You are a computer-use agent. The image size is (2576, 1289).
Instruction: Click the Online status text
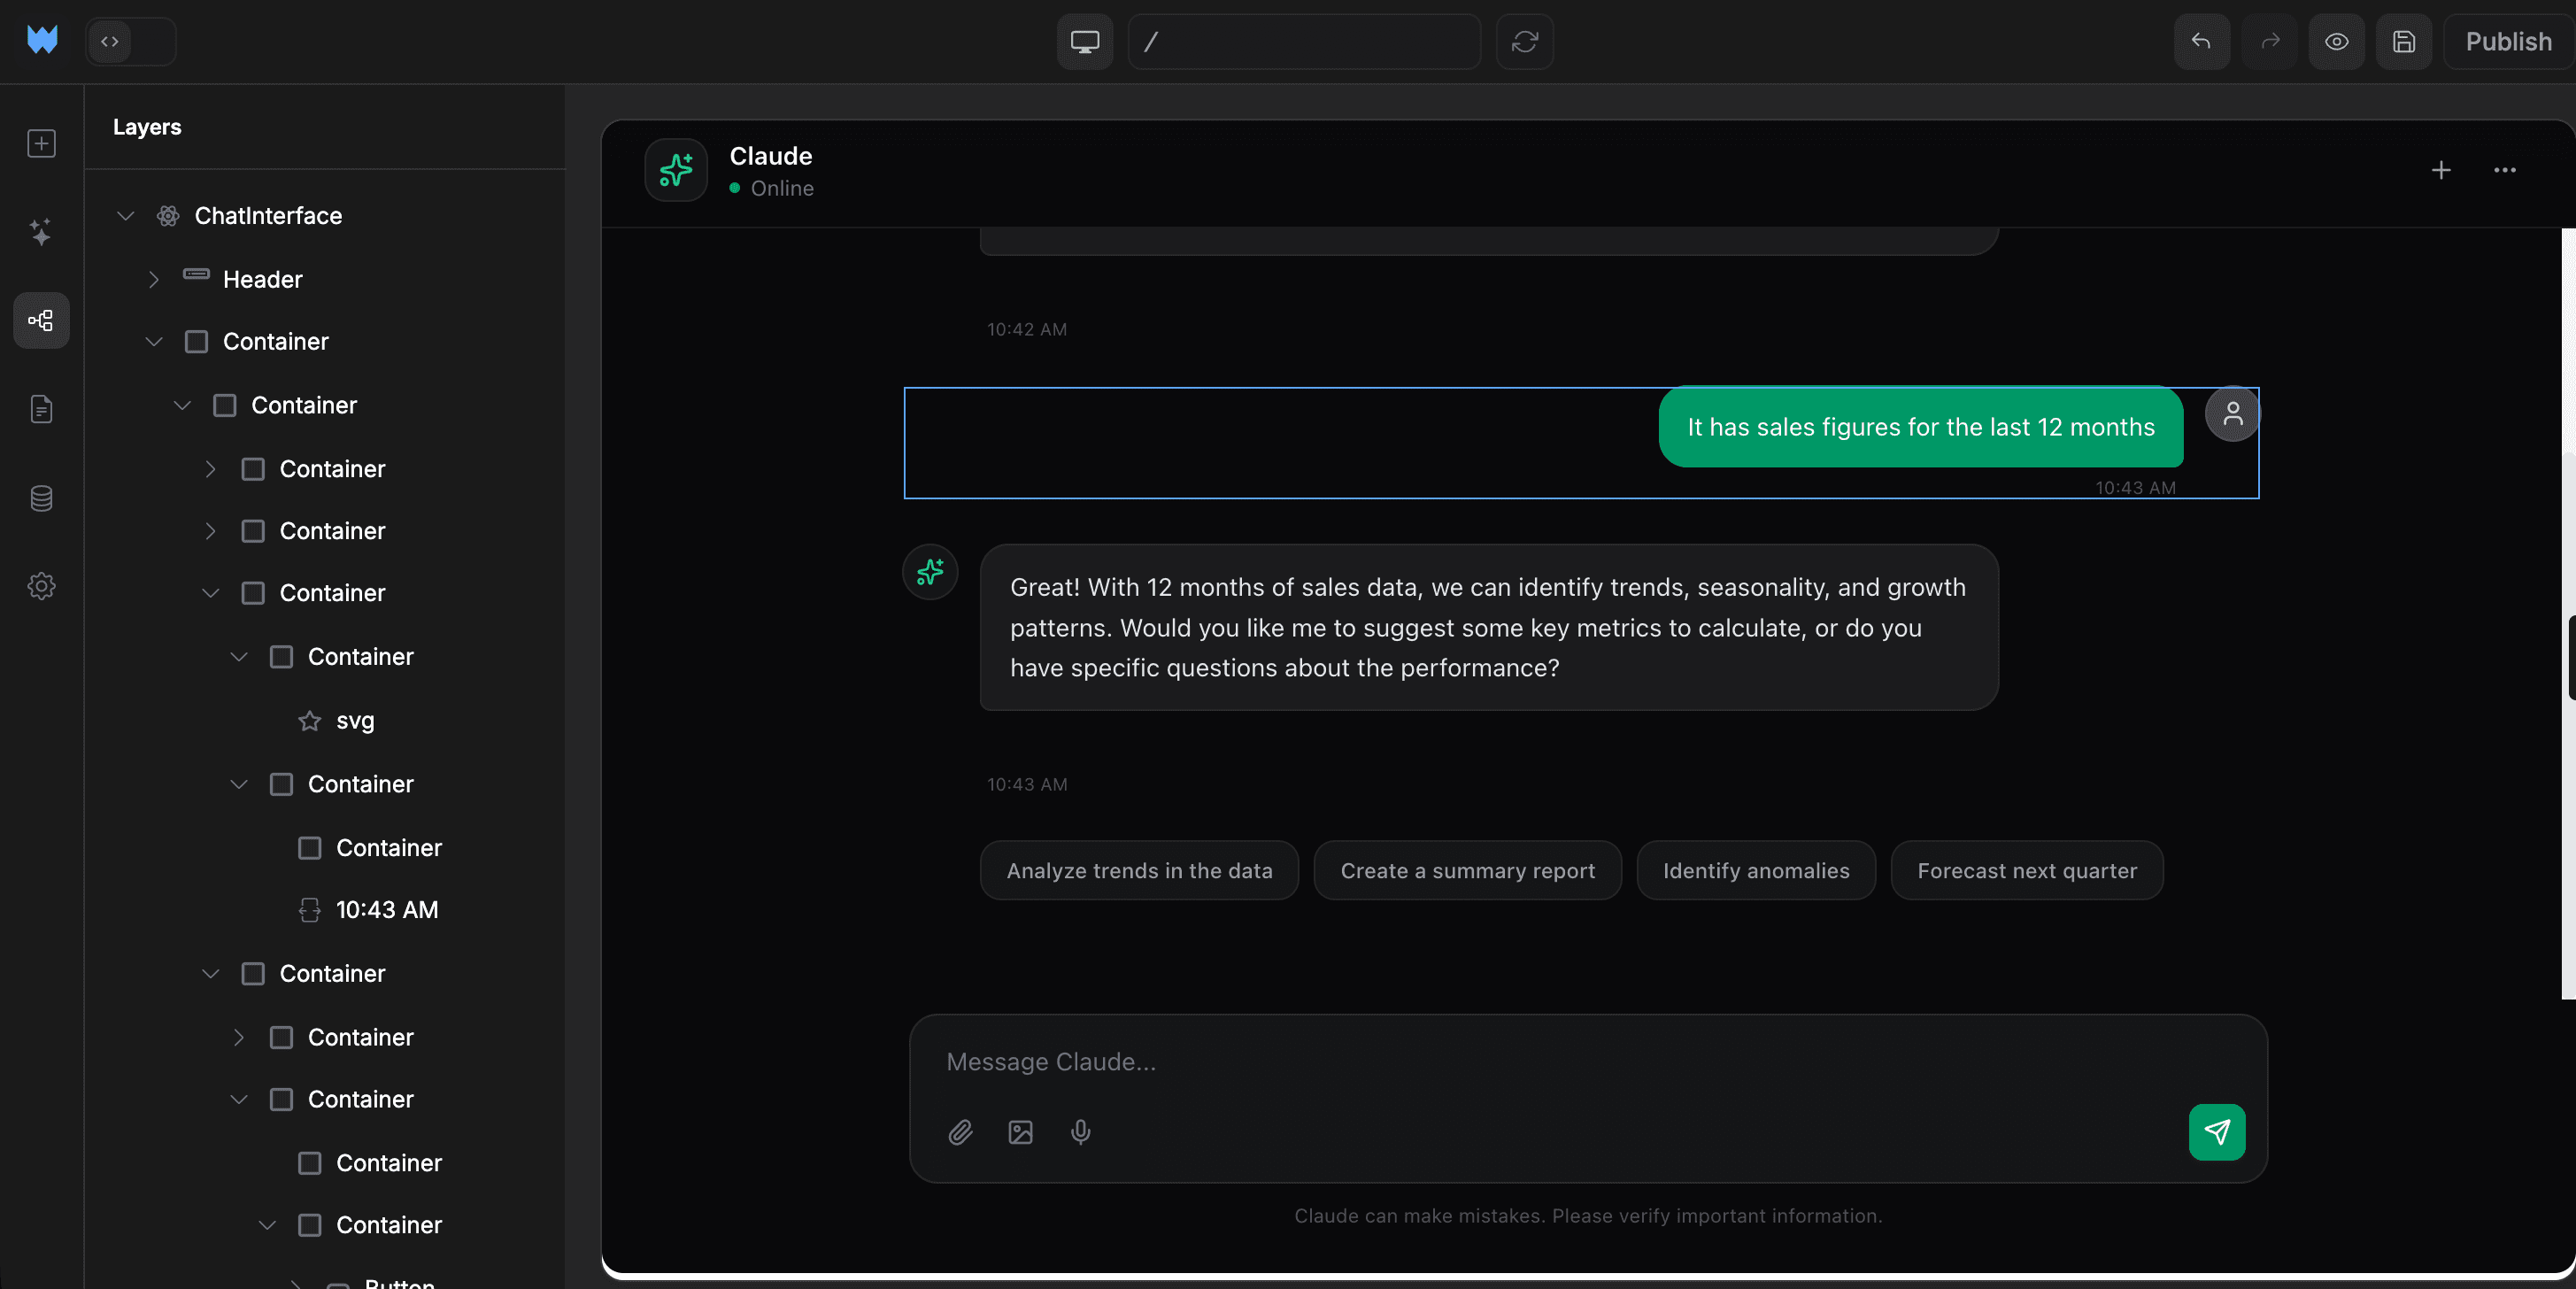click(x=782, y=189)
